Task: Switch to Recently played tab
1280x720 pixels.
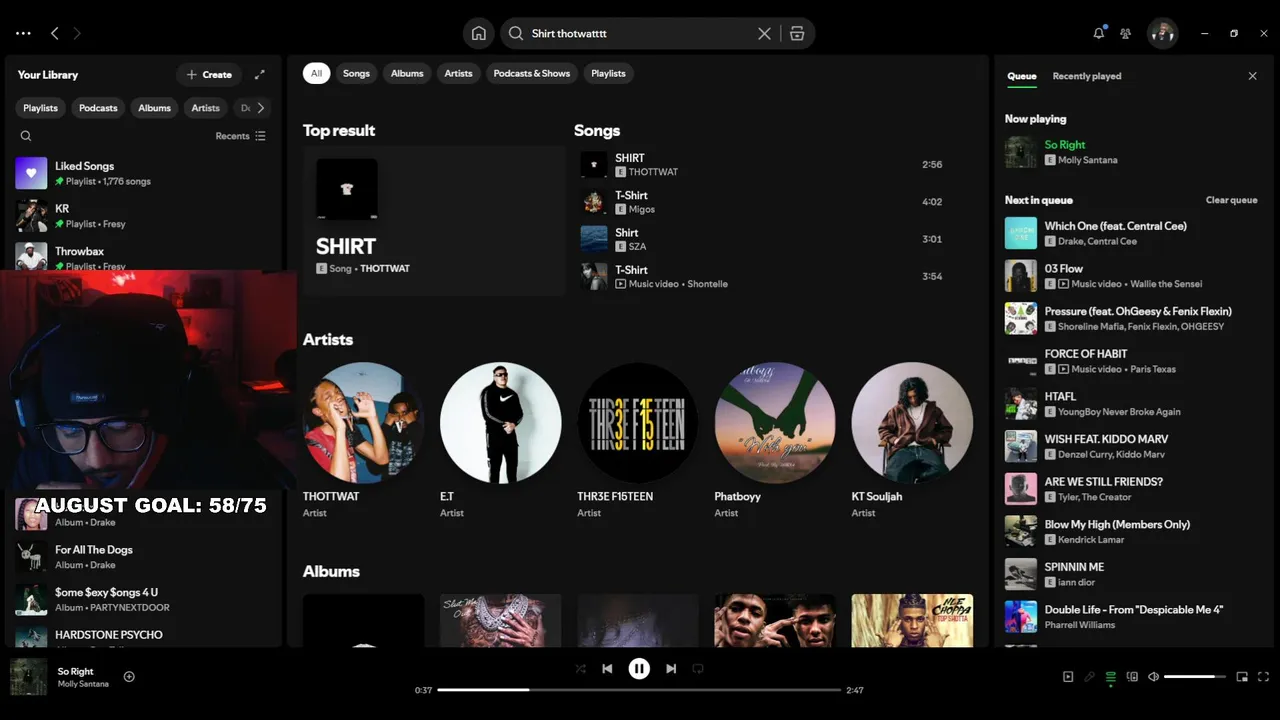Action: (1086, 76)
